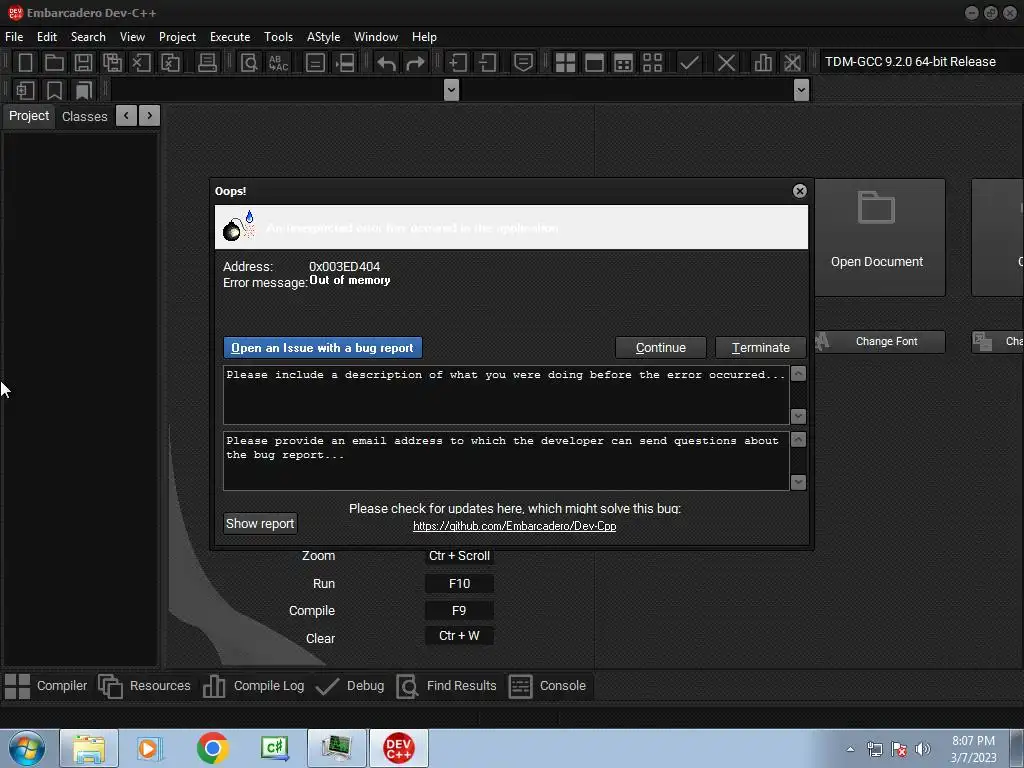The width and height of the screenshot is (1024, 768).
Task: Expand the first toolbar combo box dropdown
Action: pos(451,89)
